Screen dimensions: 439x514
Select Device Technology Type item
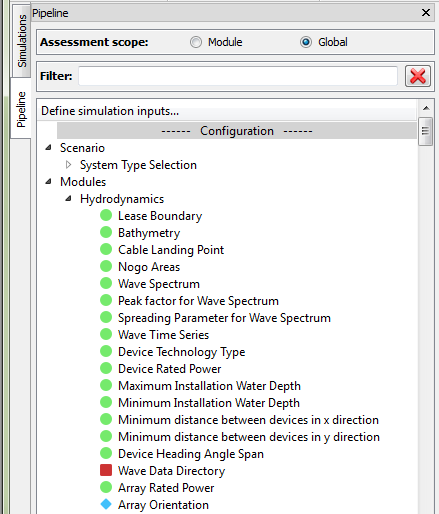[182, 352]
